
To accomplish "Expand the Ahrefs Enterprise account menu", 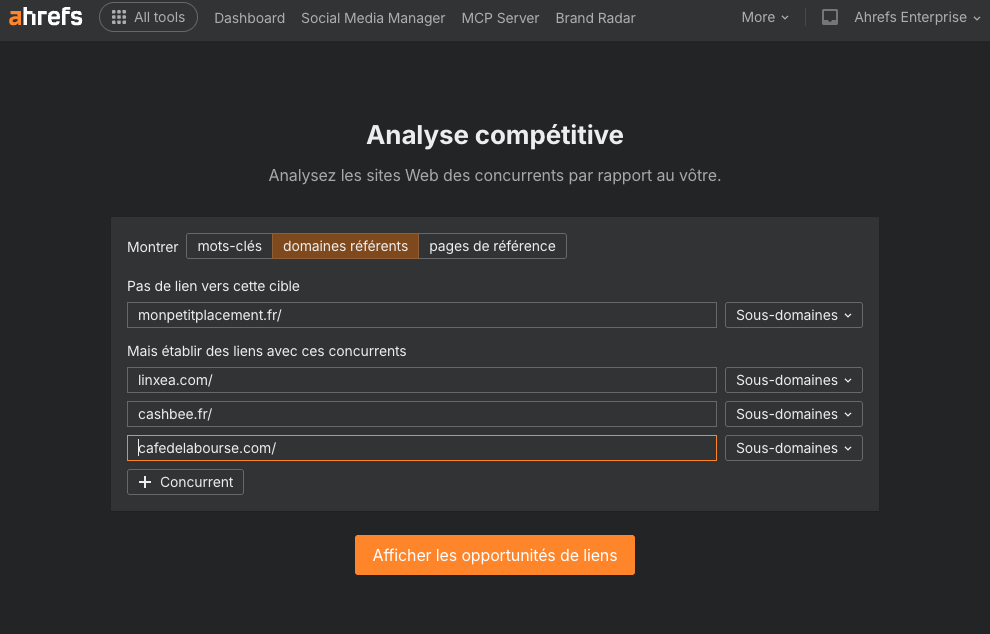I will [917, 17].
